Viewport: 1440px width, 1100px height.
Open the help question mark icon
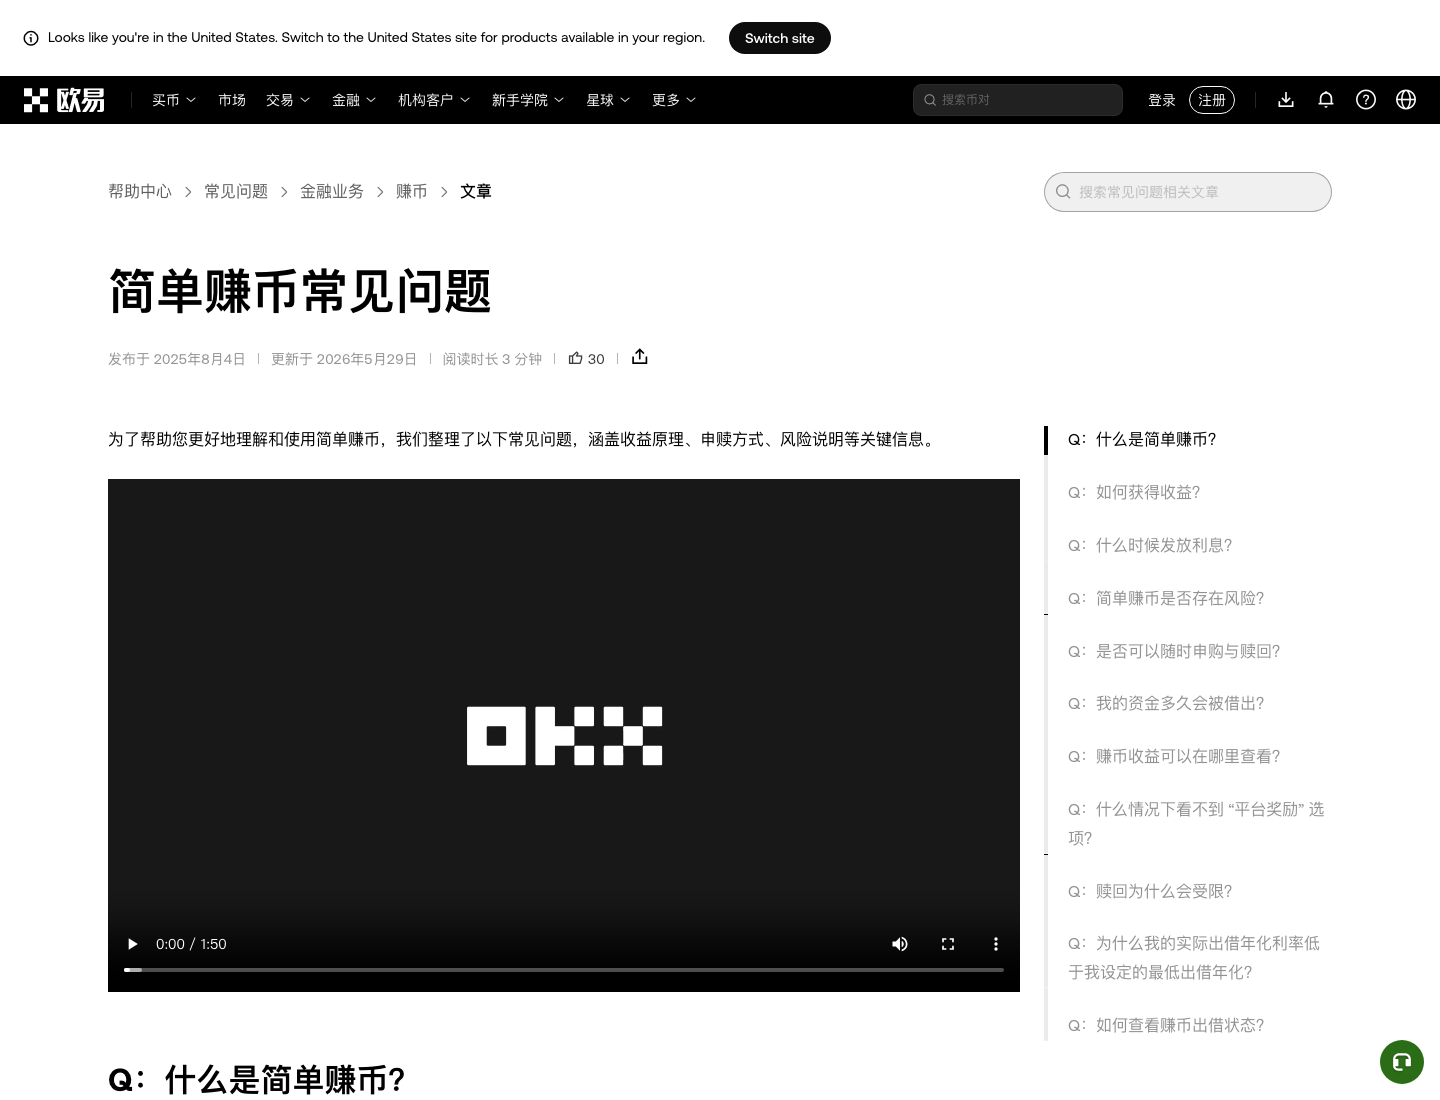point(1366,100)
